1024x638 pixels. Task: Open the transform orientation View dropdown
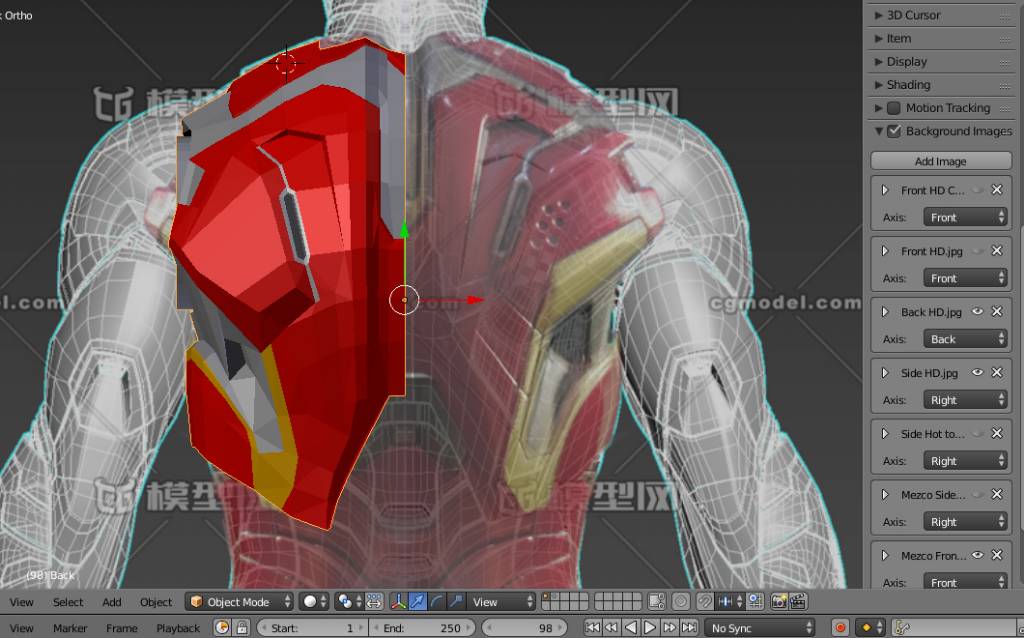(x=502, y=601)
